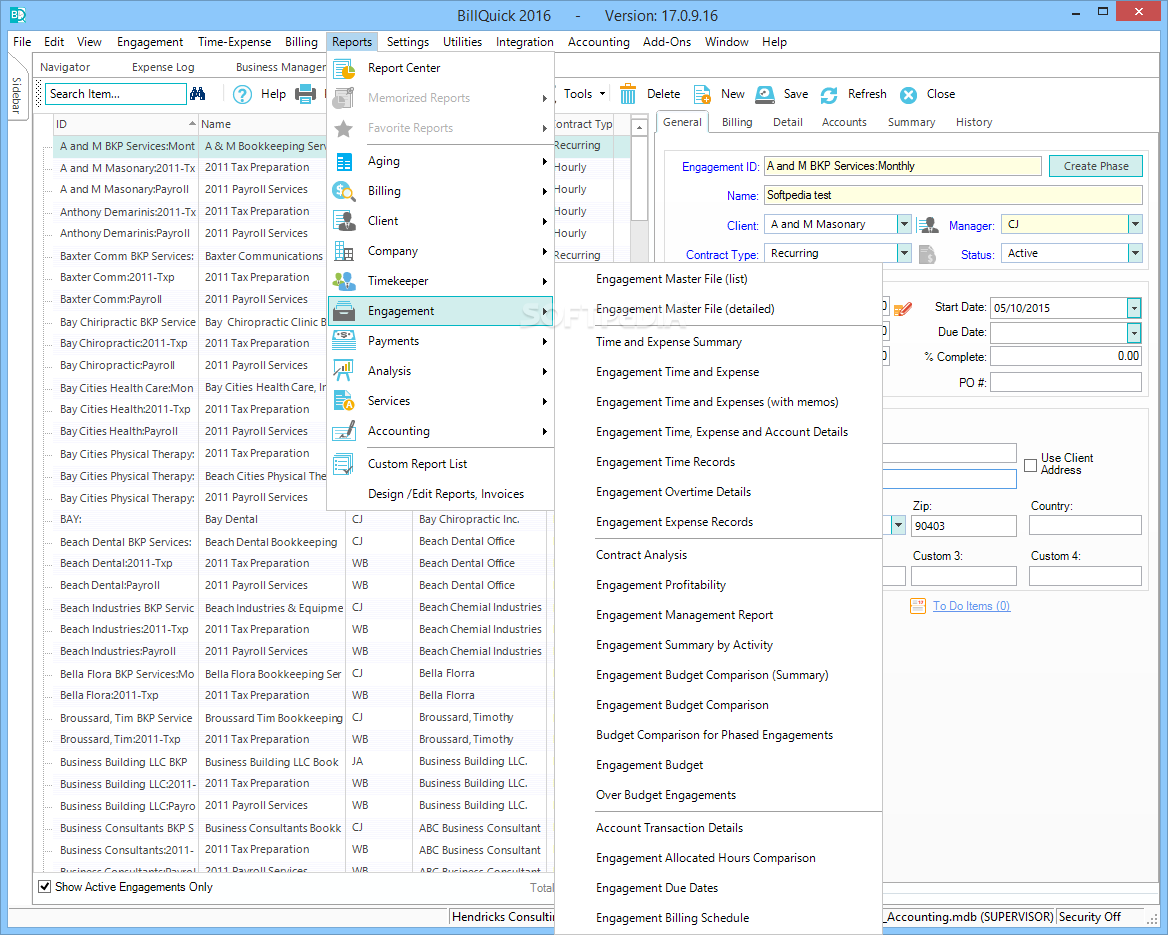Open the To Do Items (0) link

[971, 606]
